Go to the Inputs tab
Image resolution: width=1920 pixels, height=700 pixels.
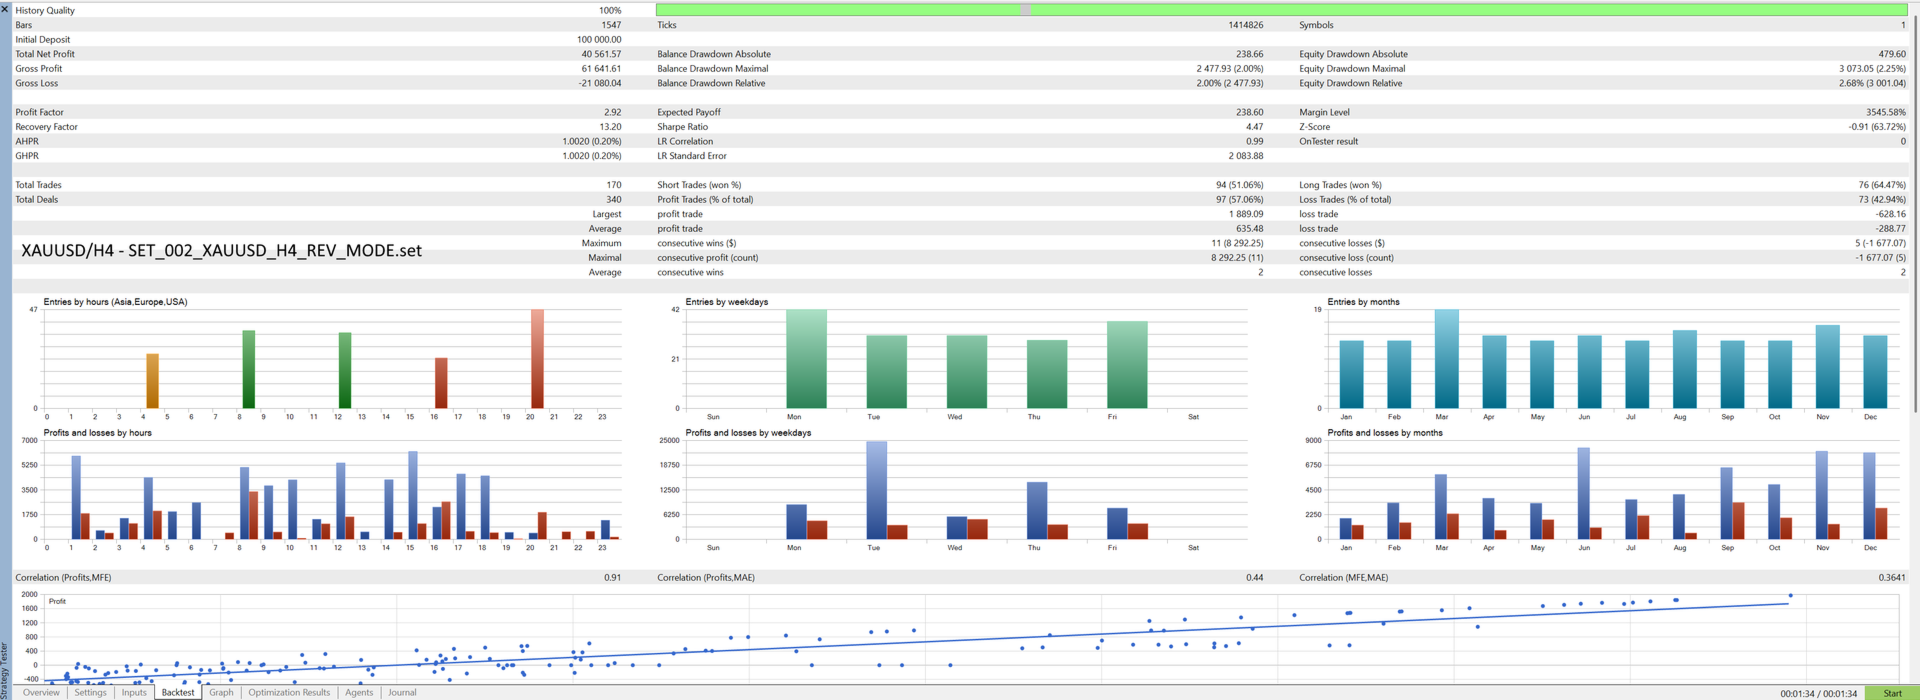click(134, 692)
